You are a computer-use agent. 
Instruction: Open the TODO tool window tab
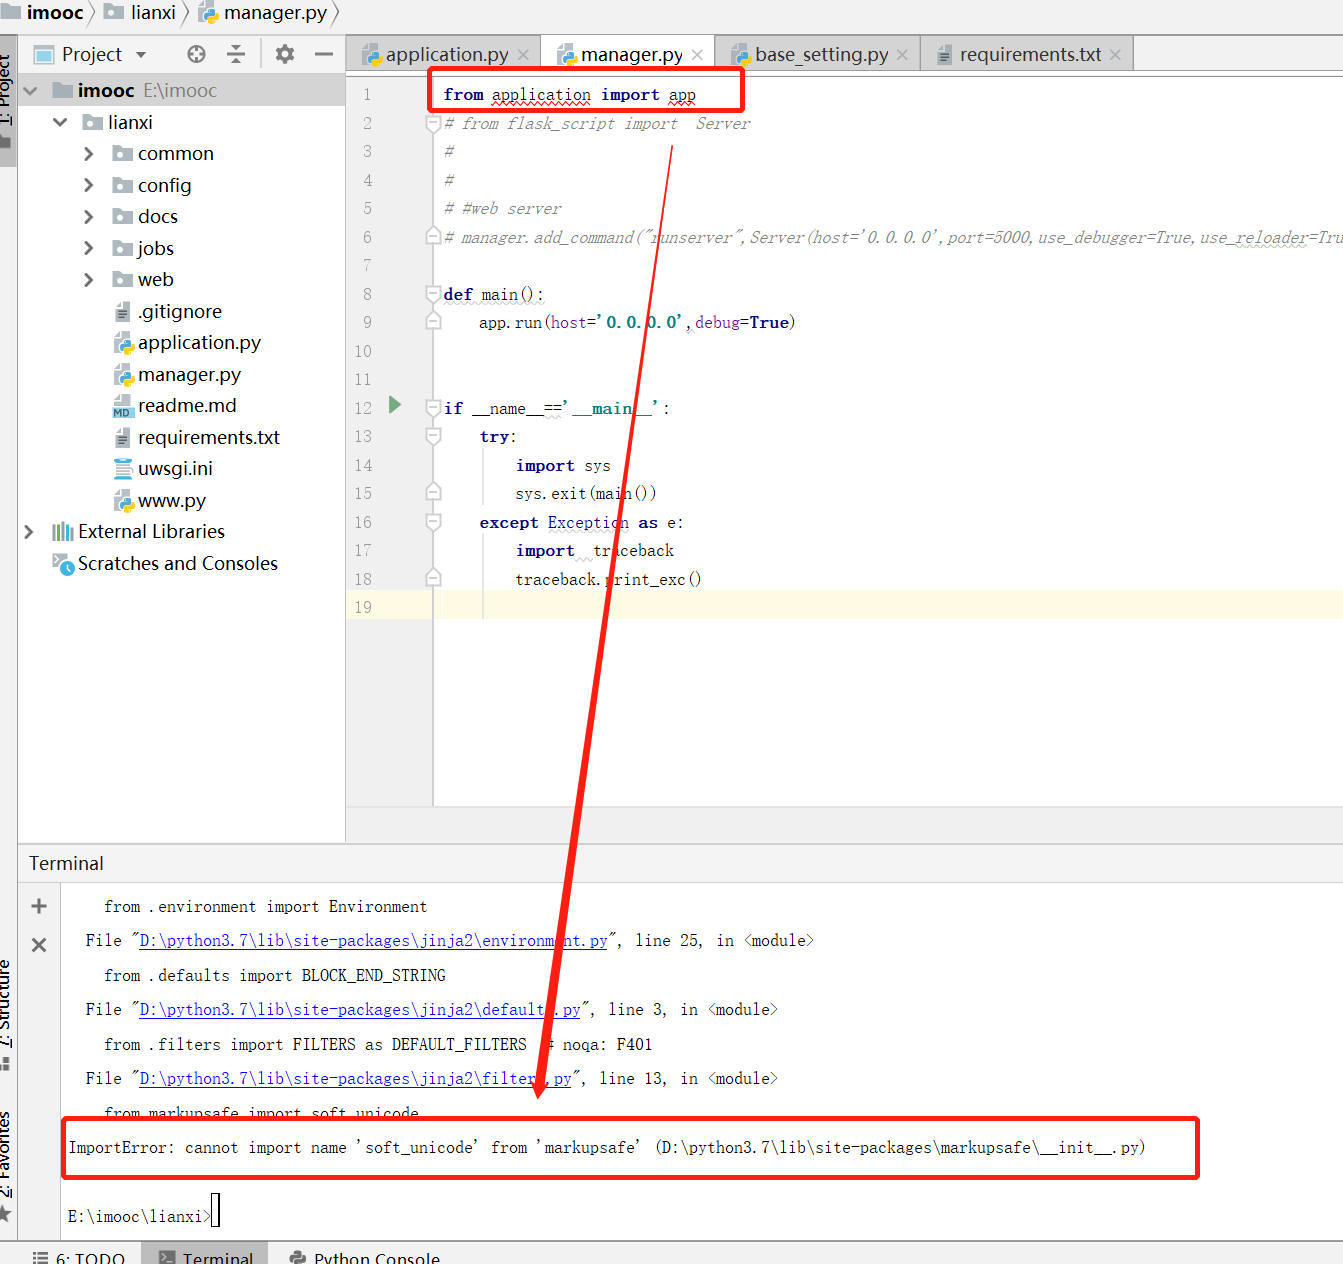coord(79,1256)
